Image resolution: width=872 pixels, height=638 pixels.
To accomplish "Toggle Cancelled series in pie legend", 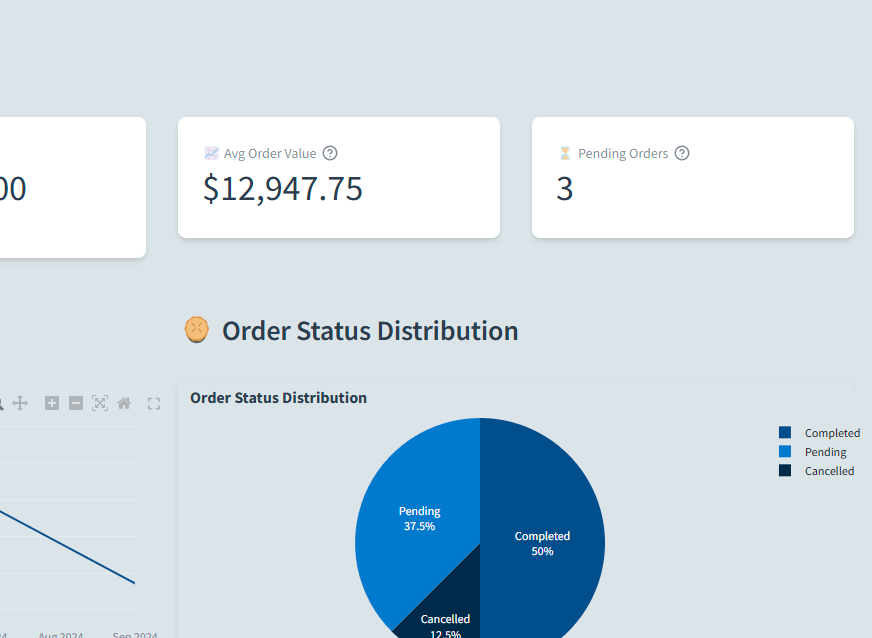I will click(829, 471).
